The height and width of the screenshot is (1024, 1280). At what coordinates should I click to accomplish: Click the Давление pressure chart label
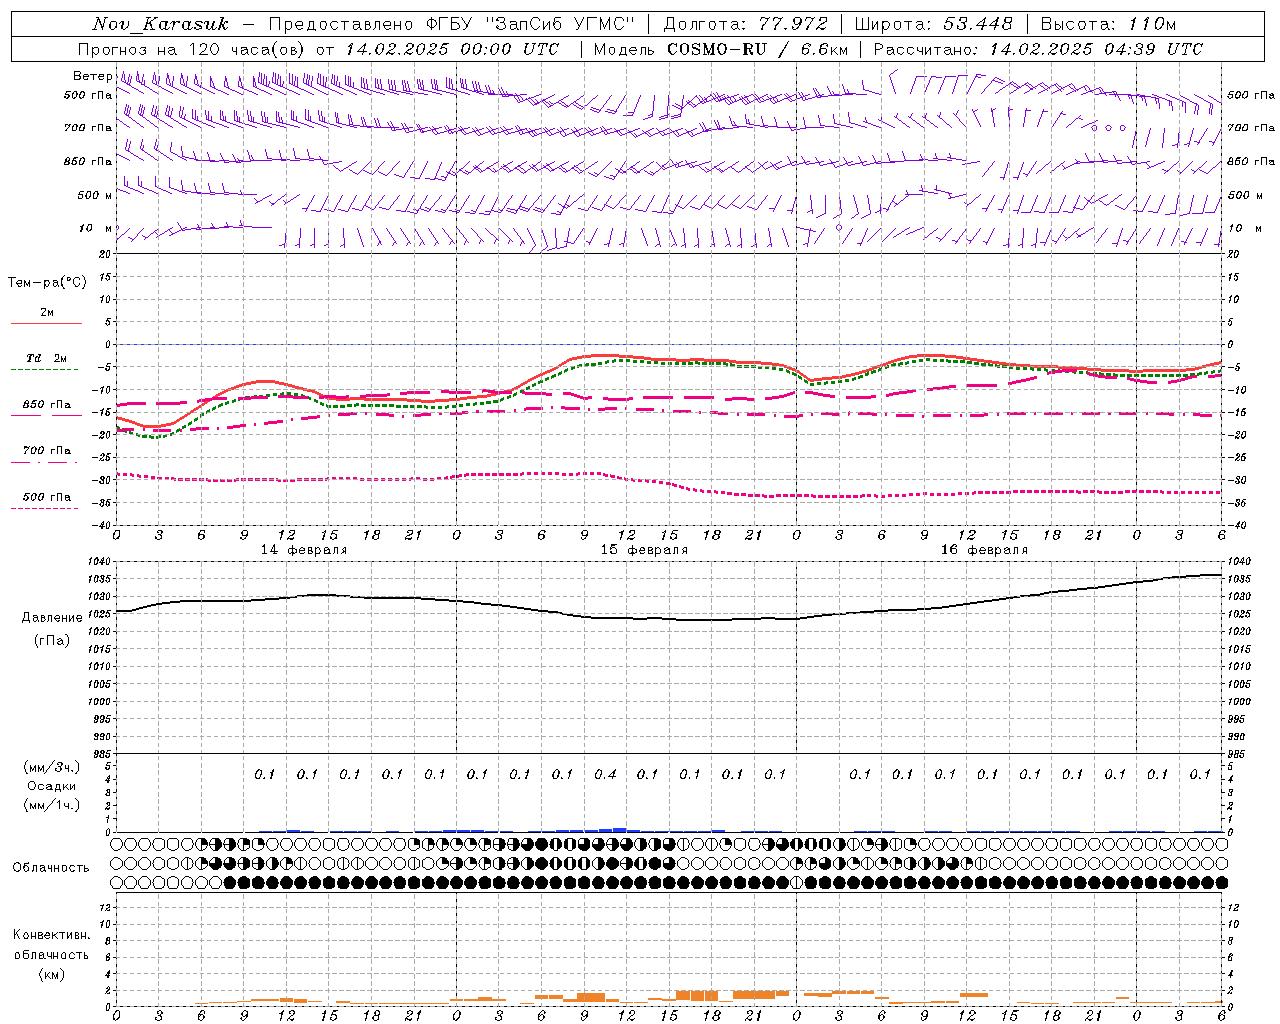pyautogui.click(x=52, y=618)
